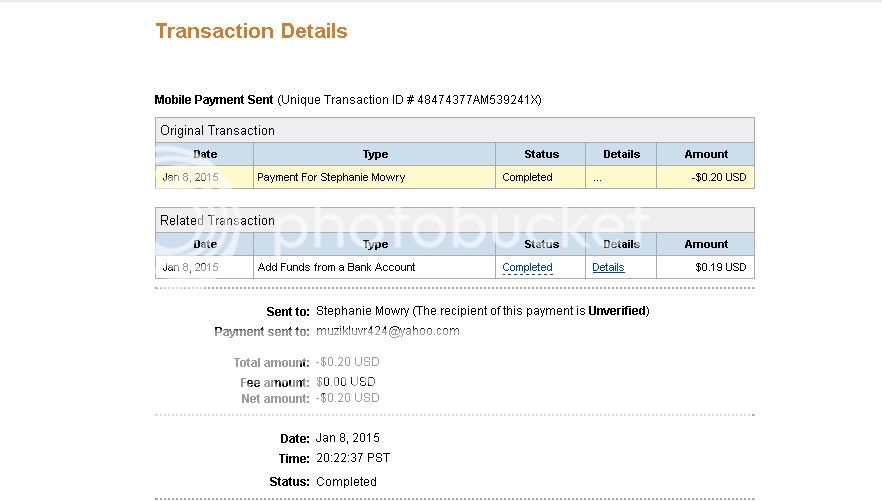882x501 pixels.
Task: Click Add Funds from a Bank Account cell
Action: coord(336,268)
